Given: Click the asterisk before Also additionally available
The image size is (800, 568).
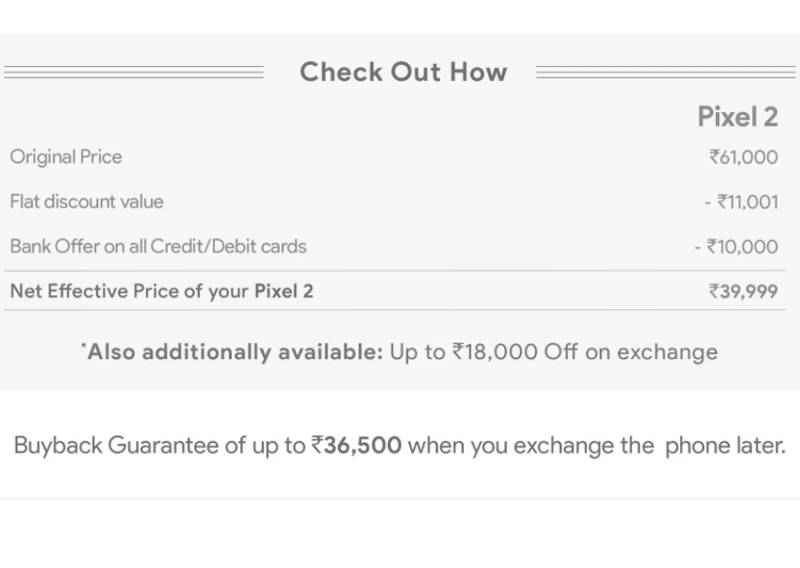Looking at the screenshot, I should point(83,347).
